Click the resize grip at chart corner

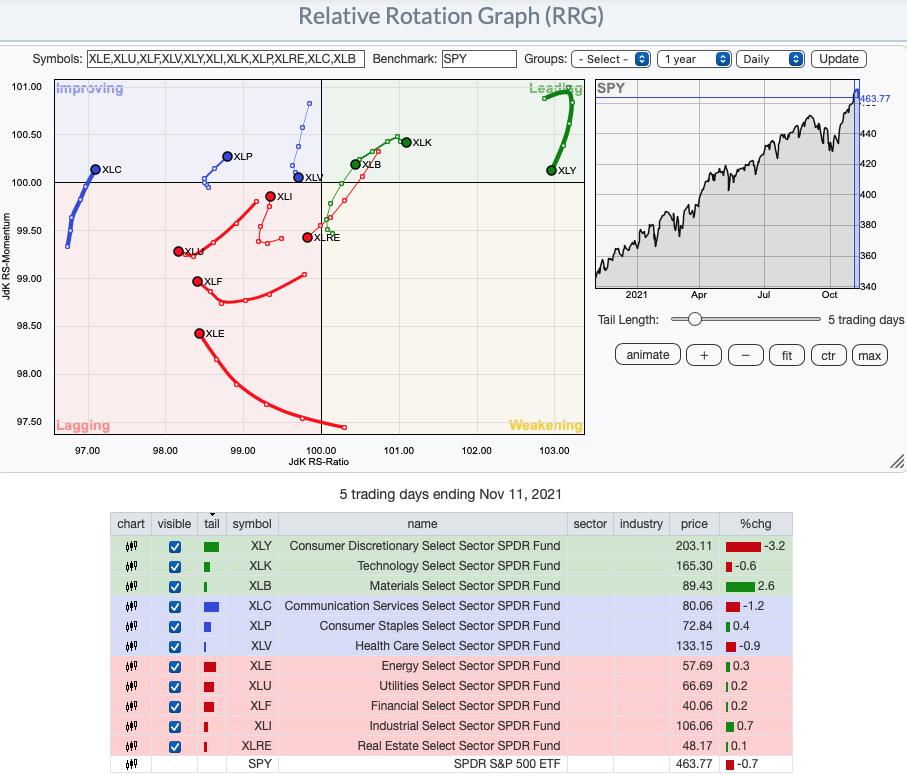897,461
